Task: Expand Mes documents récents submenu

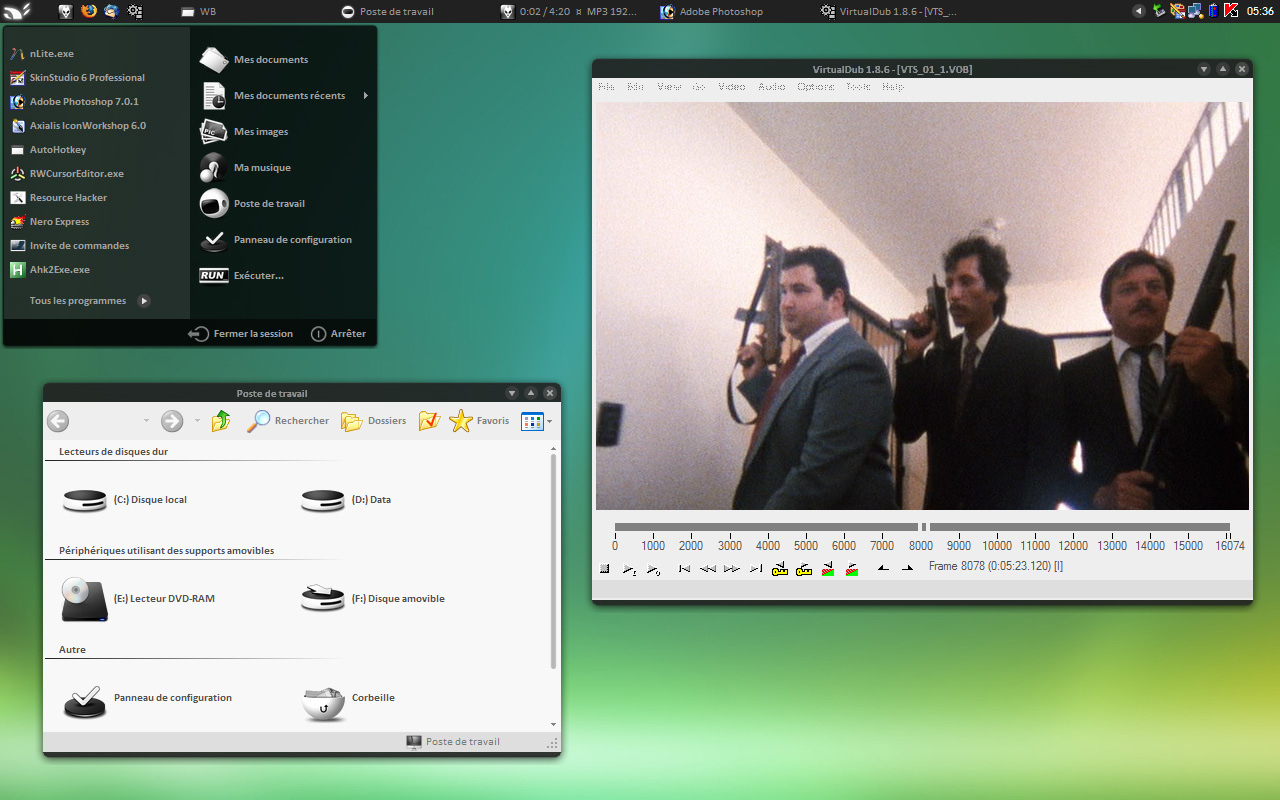Action: click(284, 96)
